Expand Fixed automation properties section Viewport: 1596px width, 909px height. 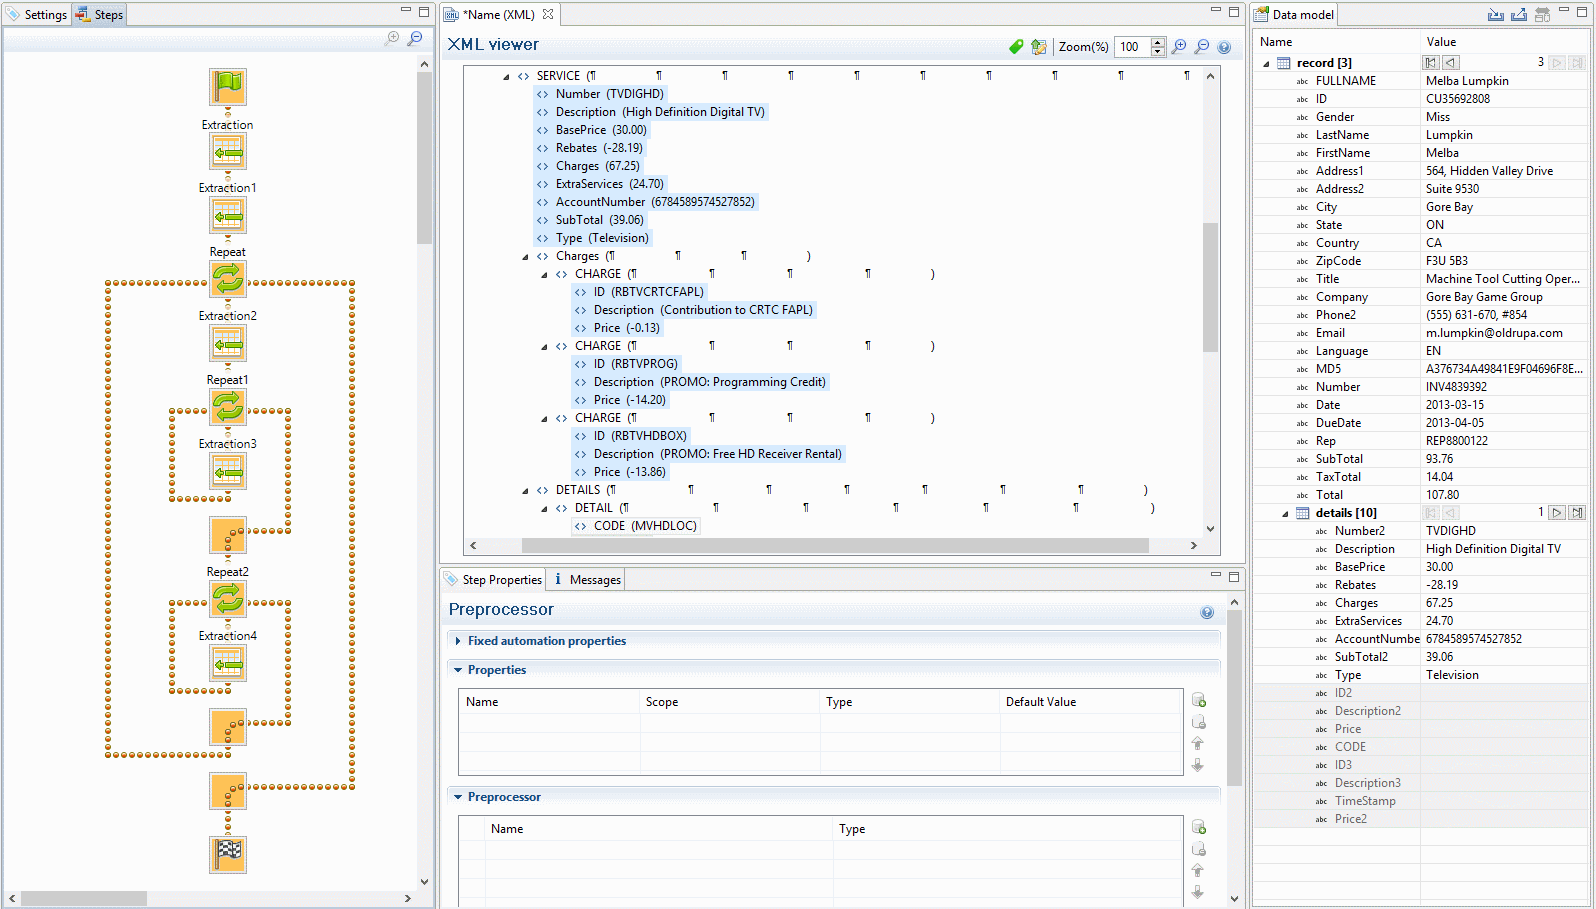[x=458, y=641]
